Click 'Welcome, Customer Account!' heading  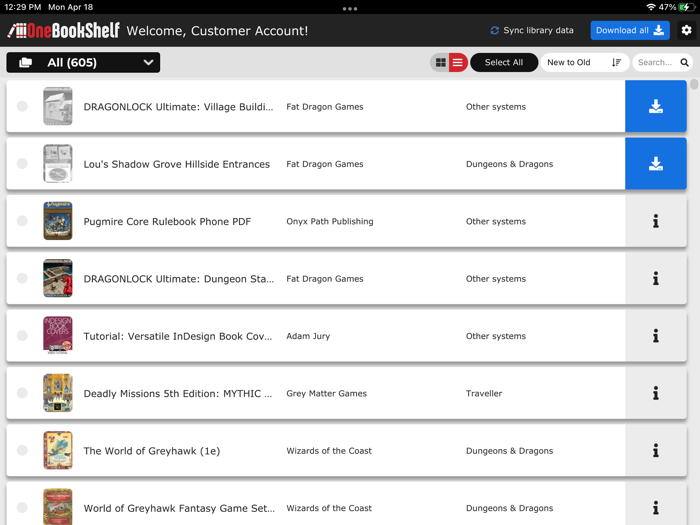click(217, 31)
